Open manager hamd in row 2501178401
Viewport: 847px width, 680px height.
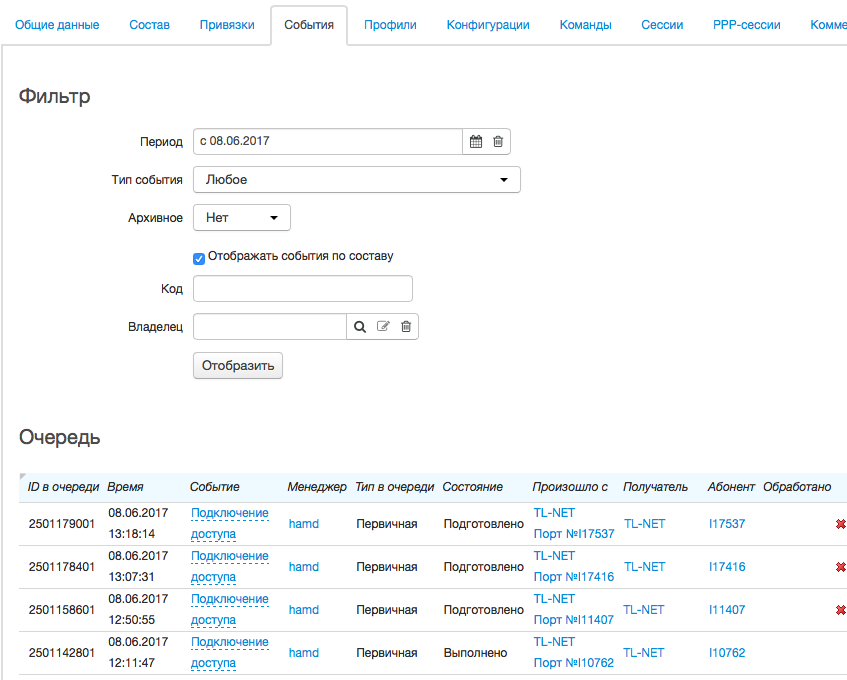[304, 567]
